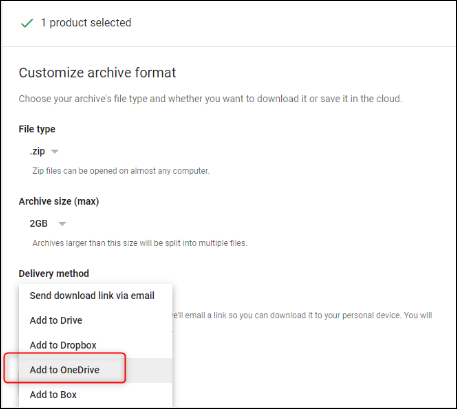Click the arrow beside 2GB
Image resolution: width=457 pixels, height=409 pixels.
[x=62, y=224]
